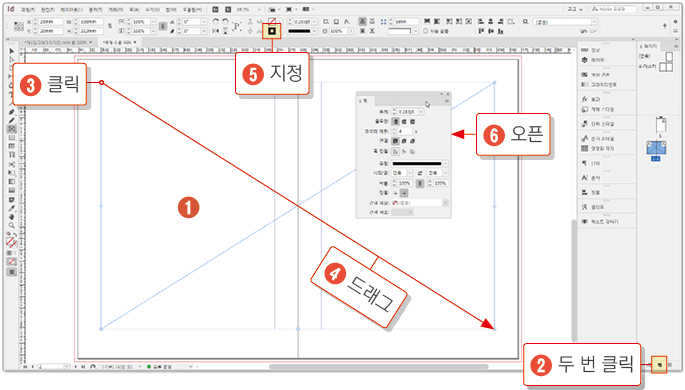Click the horizontal scrollbar thumb
This screenshot has width=685, height=390.
click(x=378, y=367)
